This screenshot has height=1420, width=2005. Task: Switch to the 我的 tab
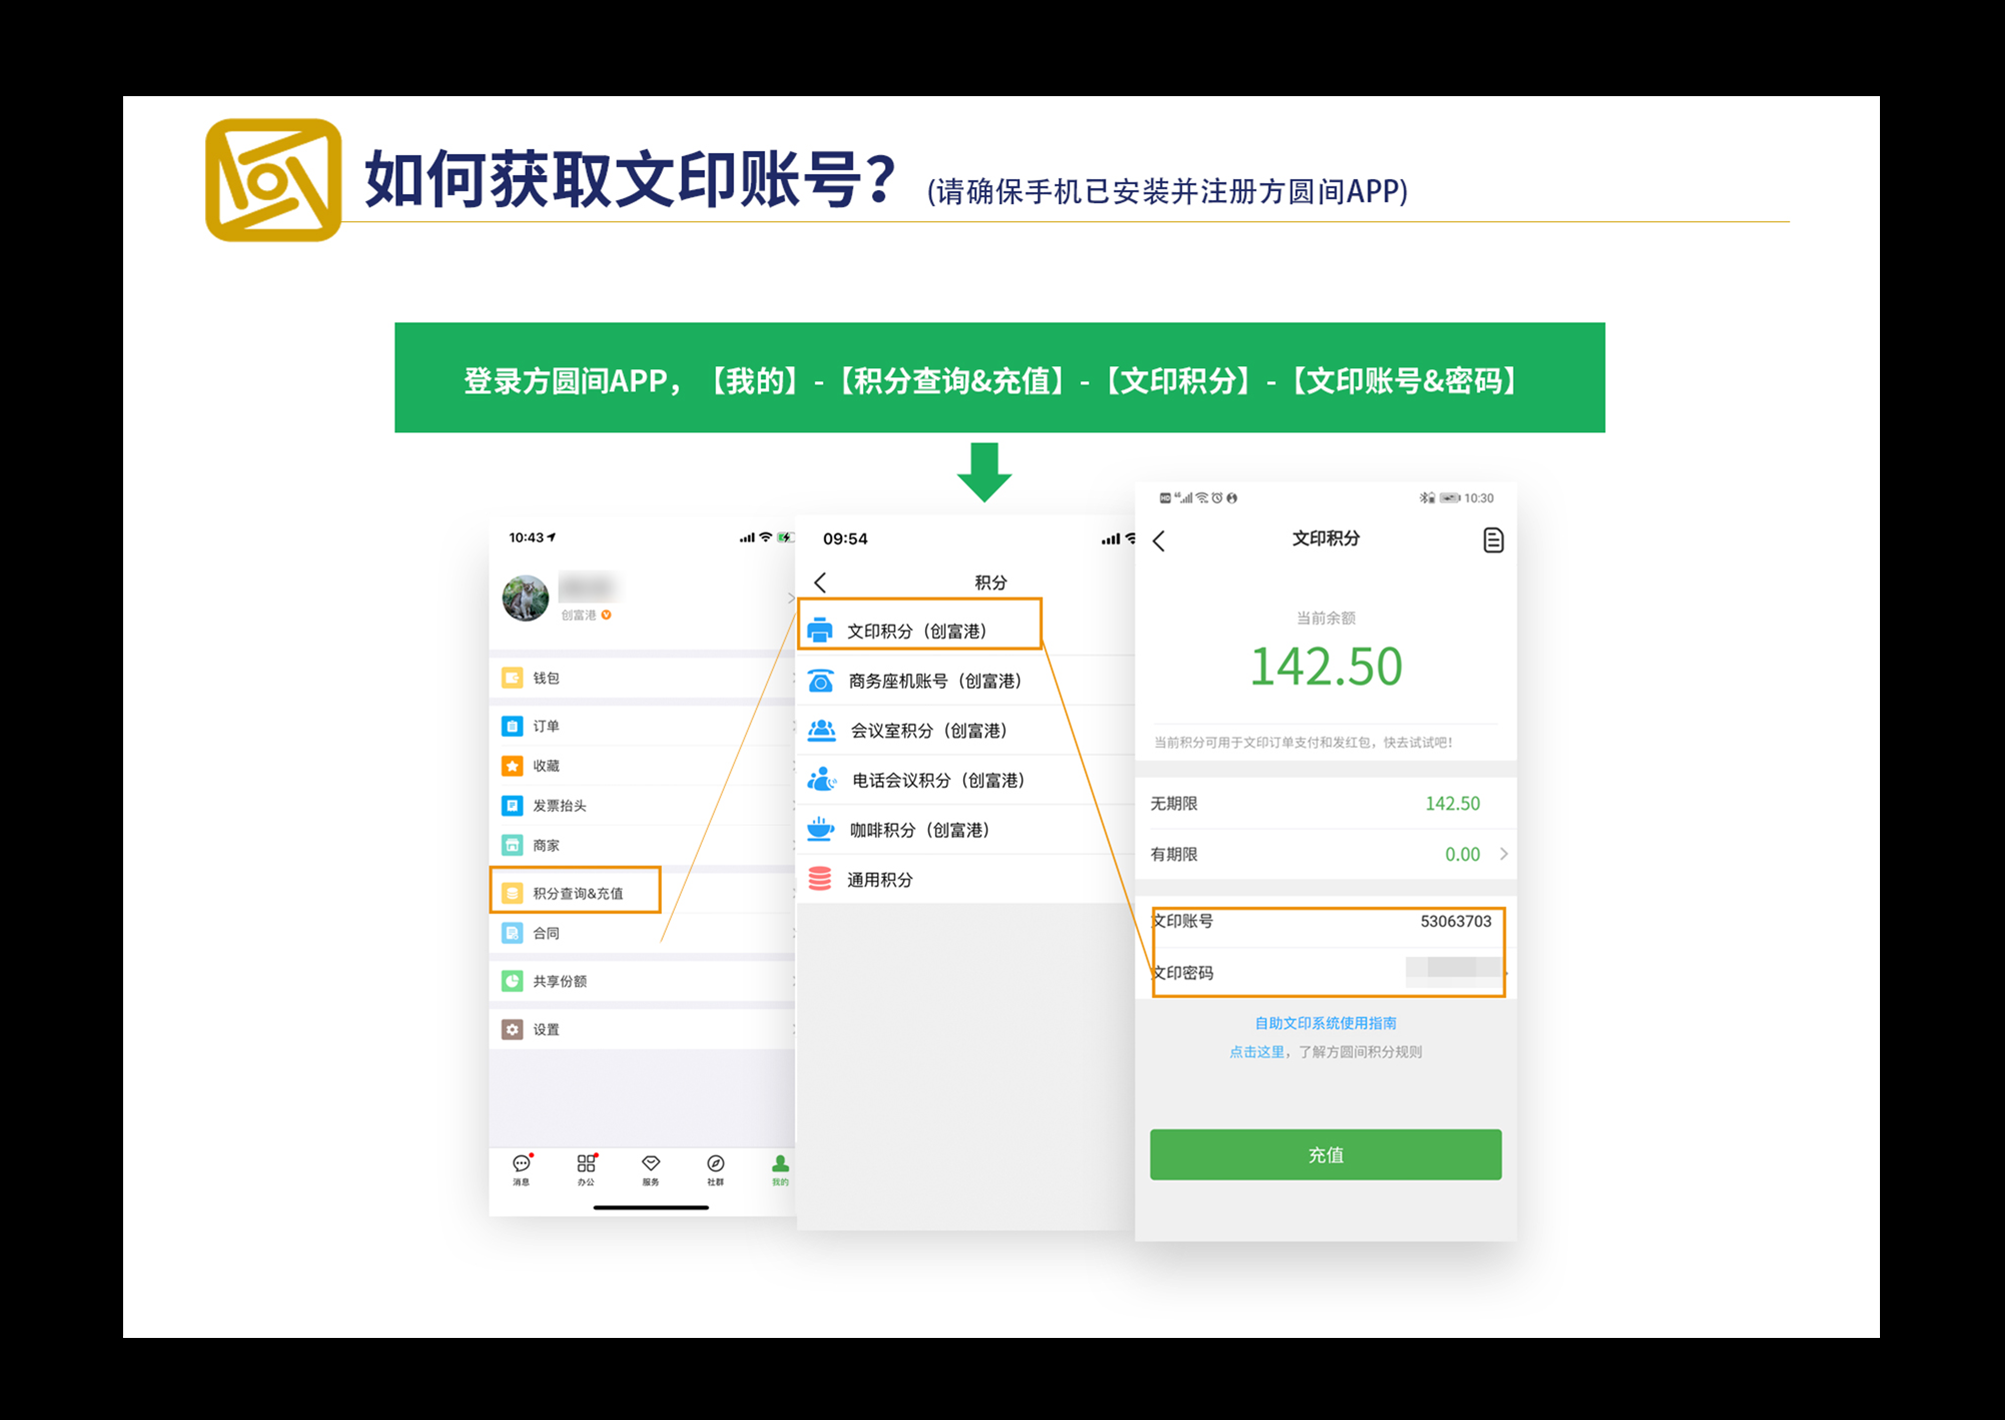tap(780, 1169)
